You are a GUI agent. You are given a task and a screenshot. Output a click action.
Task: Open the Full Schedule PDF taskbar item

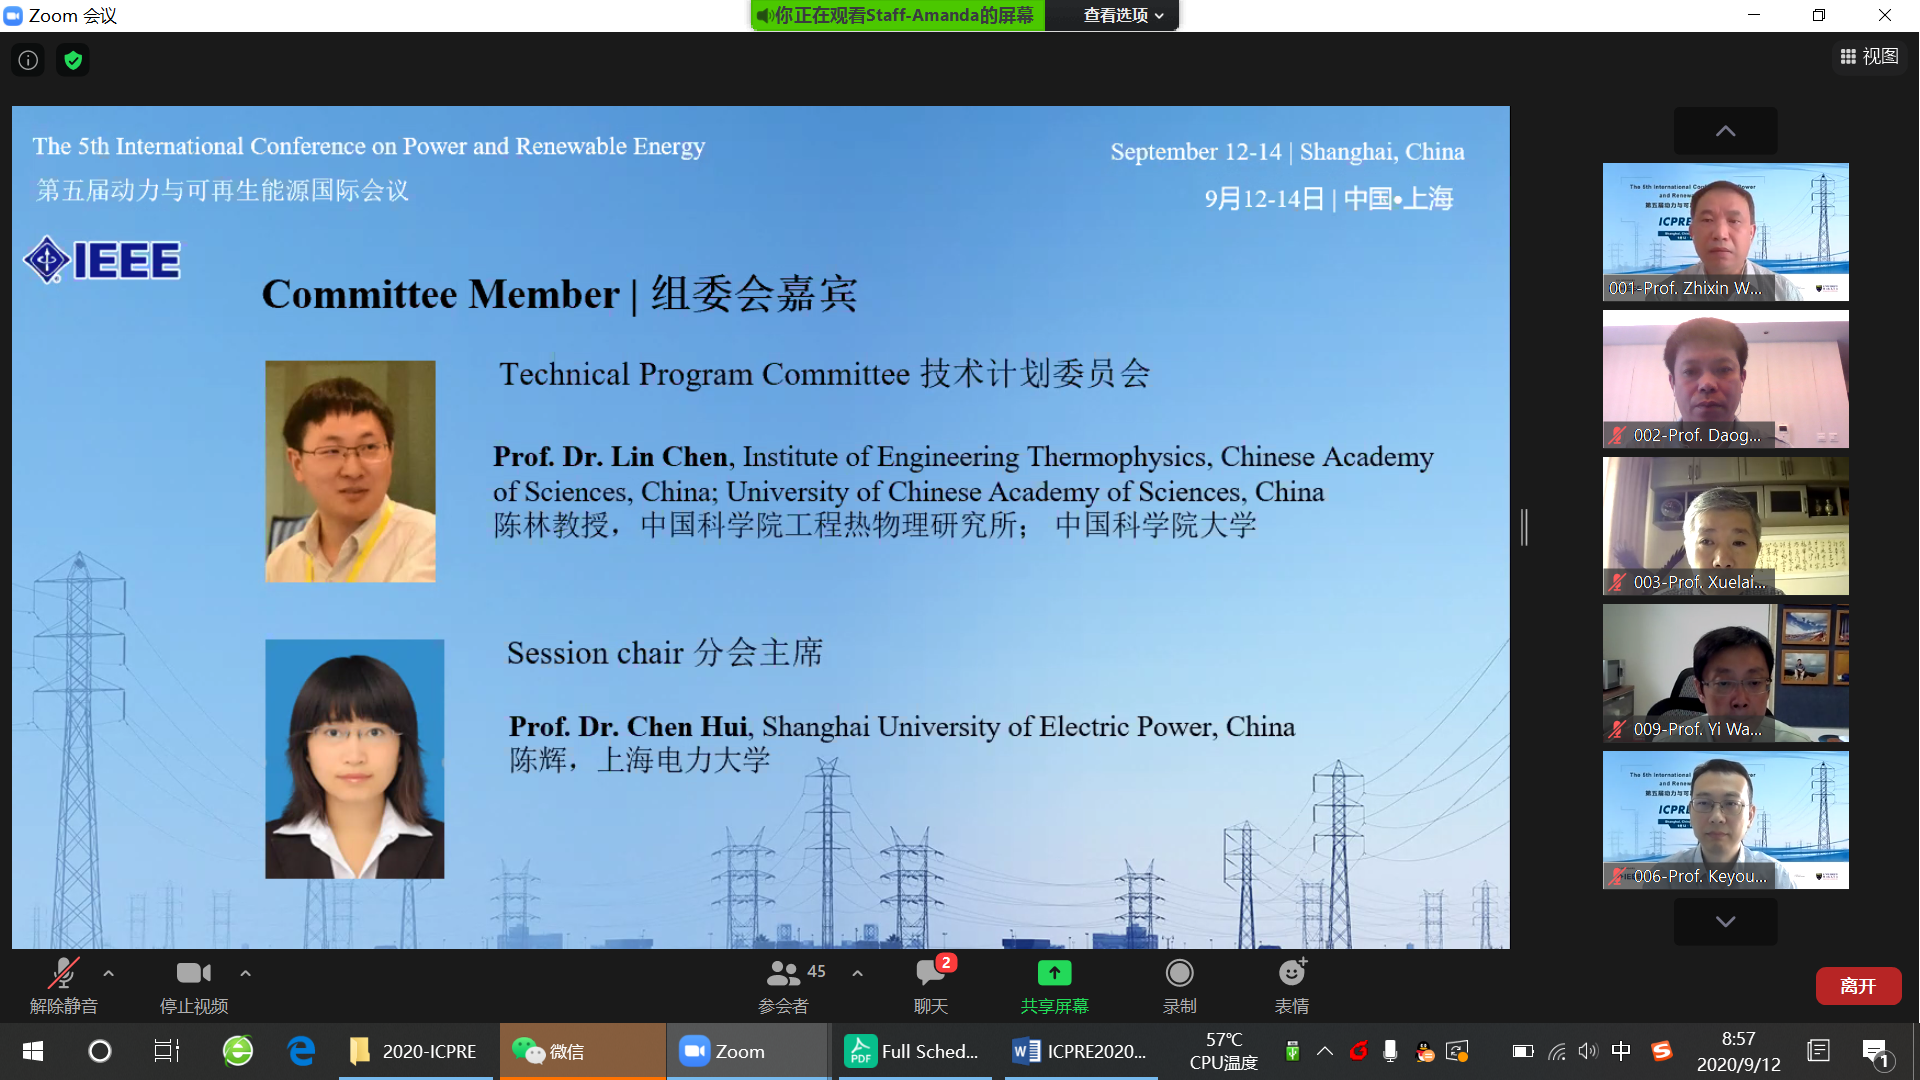pyautogui.click(x=910, y=1051)
